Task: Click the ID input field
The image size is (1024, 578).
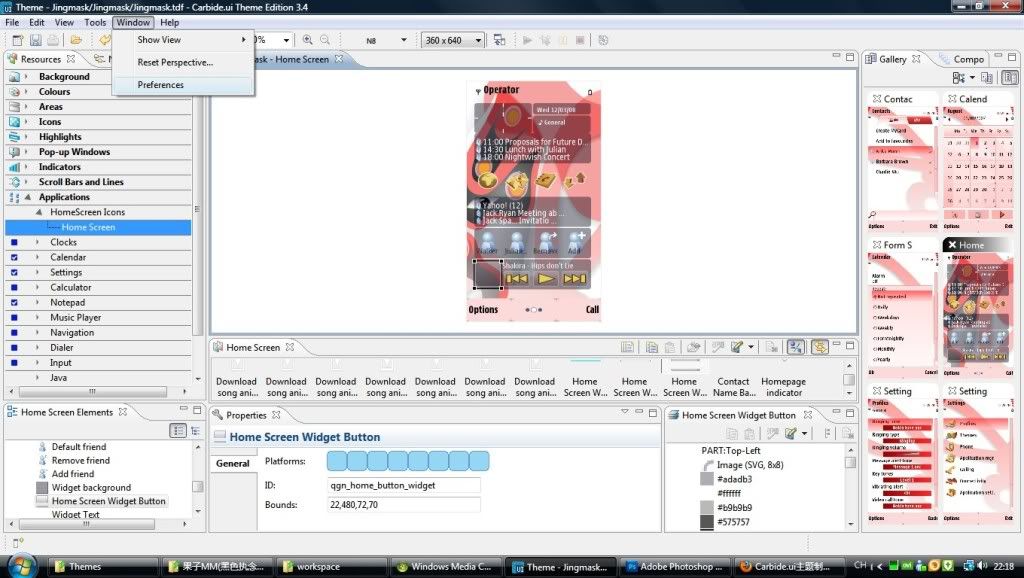Action: click(x=403, y=485)
